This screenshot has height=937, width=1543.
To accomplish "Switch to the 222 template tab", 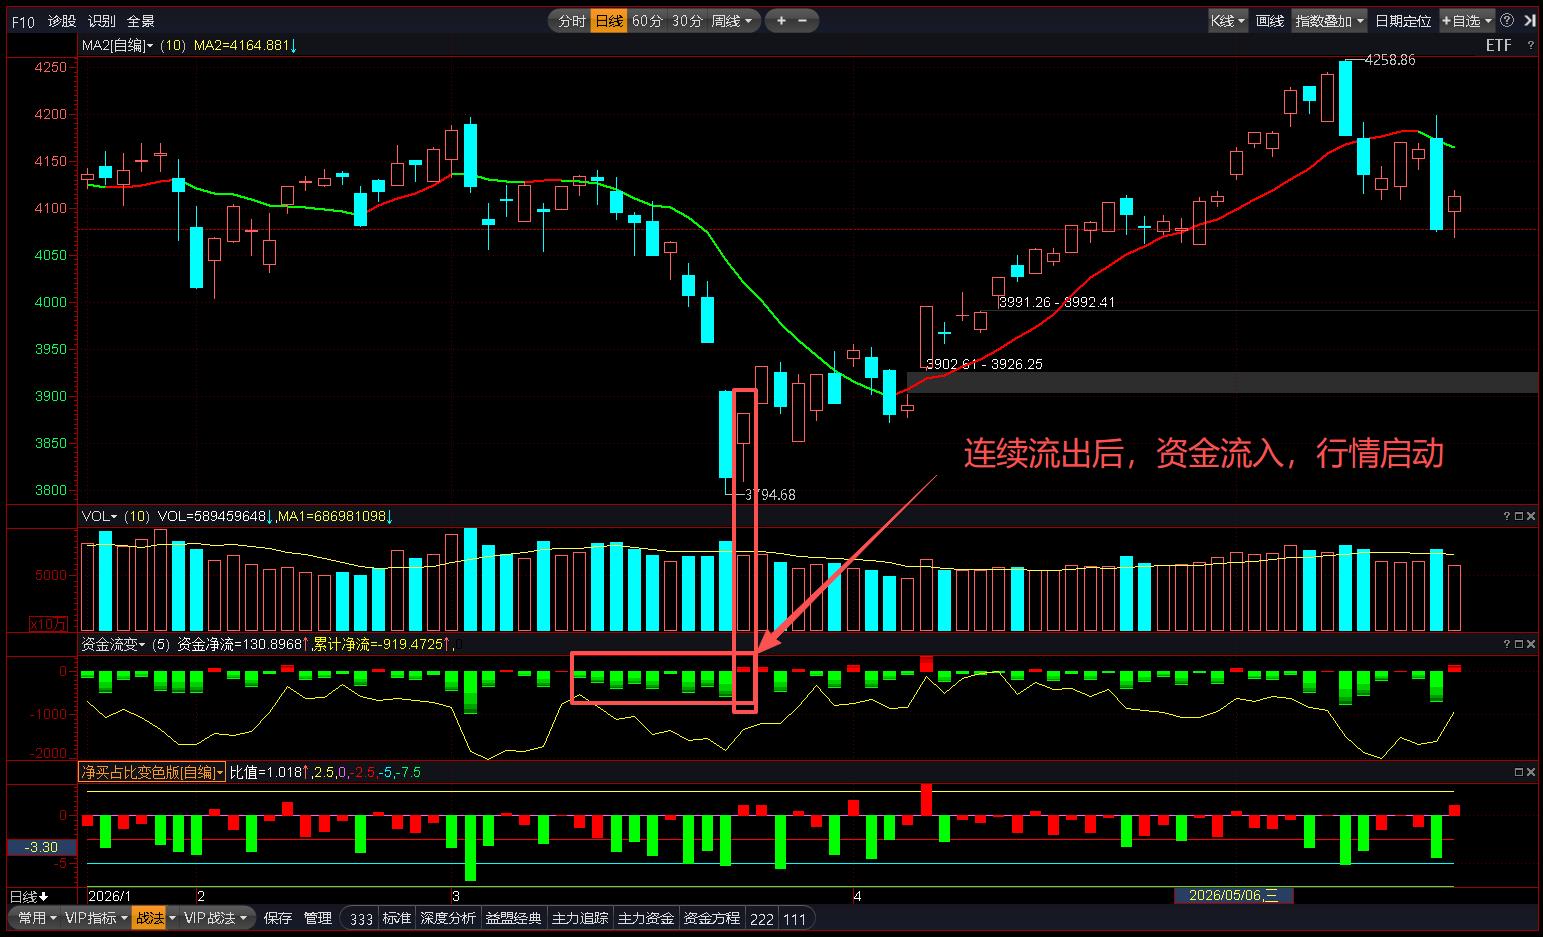I will point(762,919).
